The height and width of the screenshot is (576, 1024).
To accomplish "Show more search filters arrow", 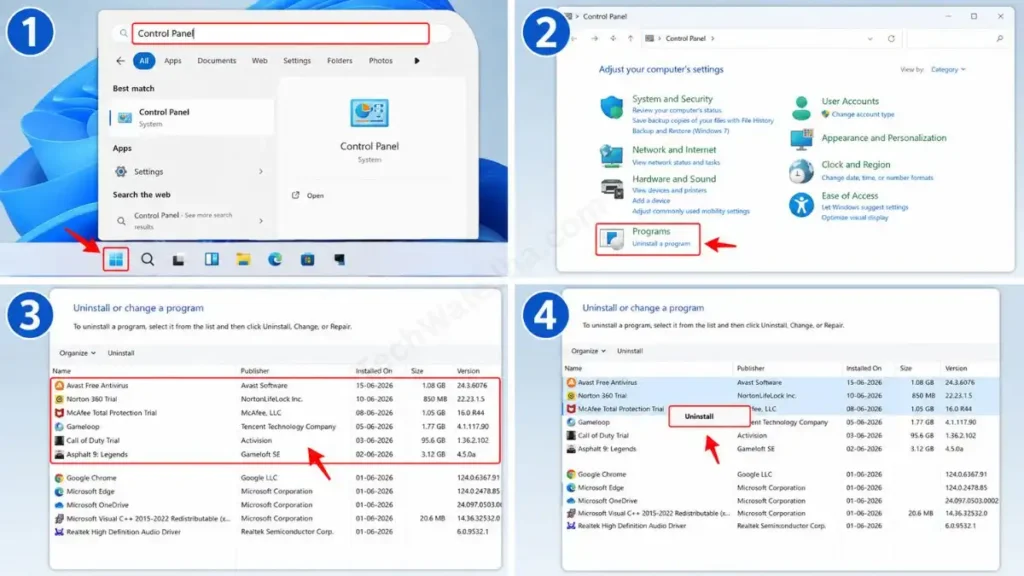I will (417, 61).
